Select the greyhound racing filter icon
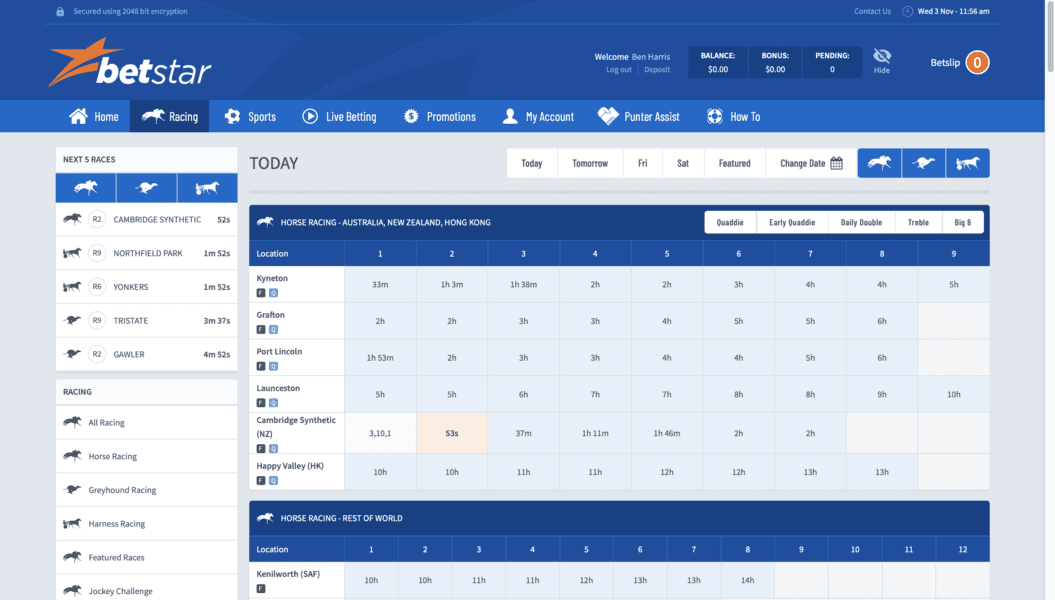1055x600 pixels. tap(923, 162)
